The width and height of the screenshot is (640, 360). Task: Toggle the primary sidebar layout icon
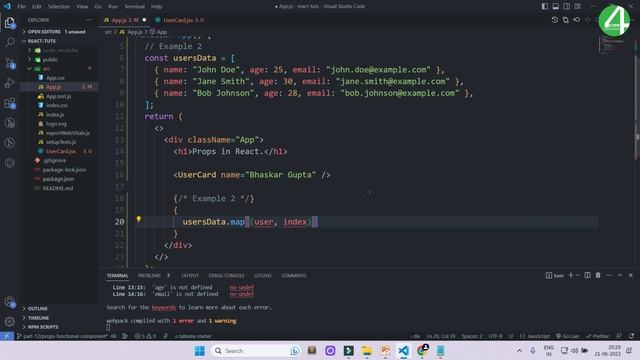click(544, 7)
